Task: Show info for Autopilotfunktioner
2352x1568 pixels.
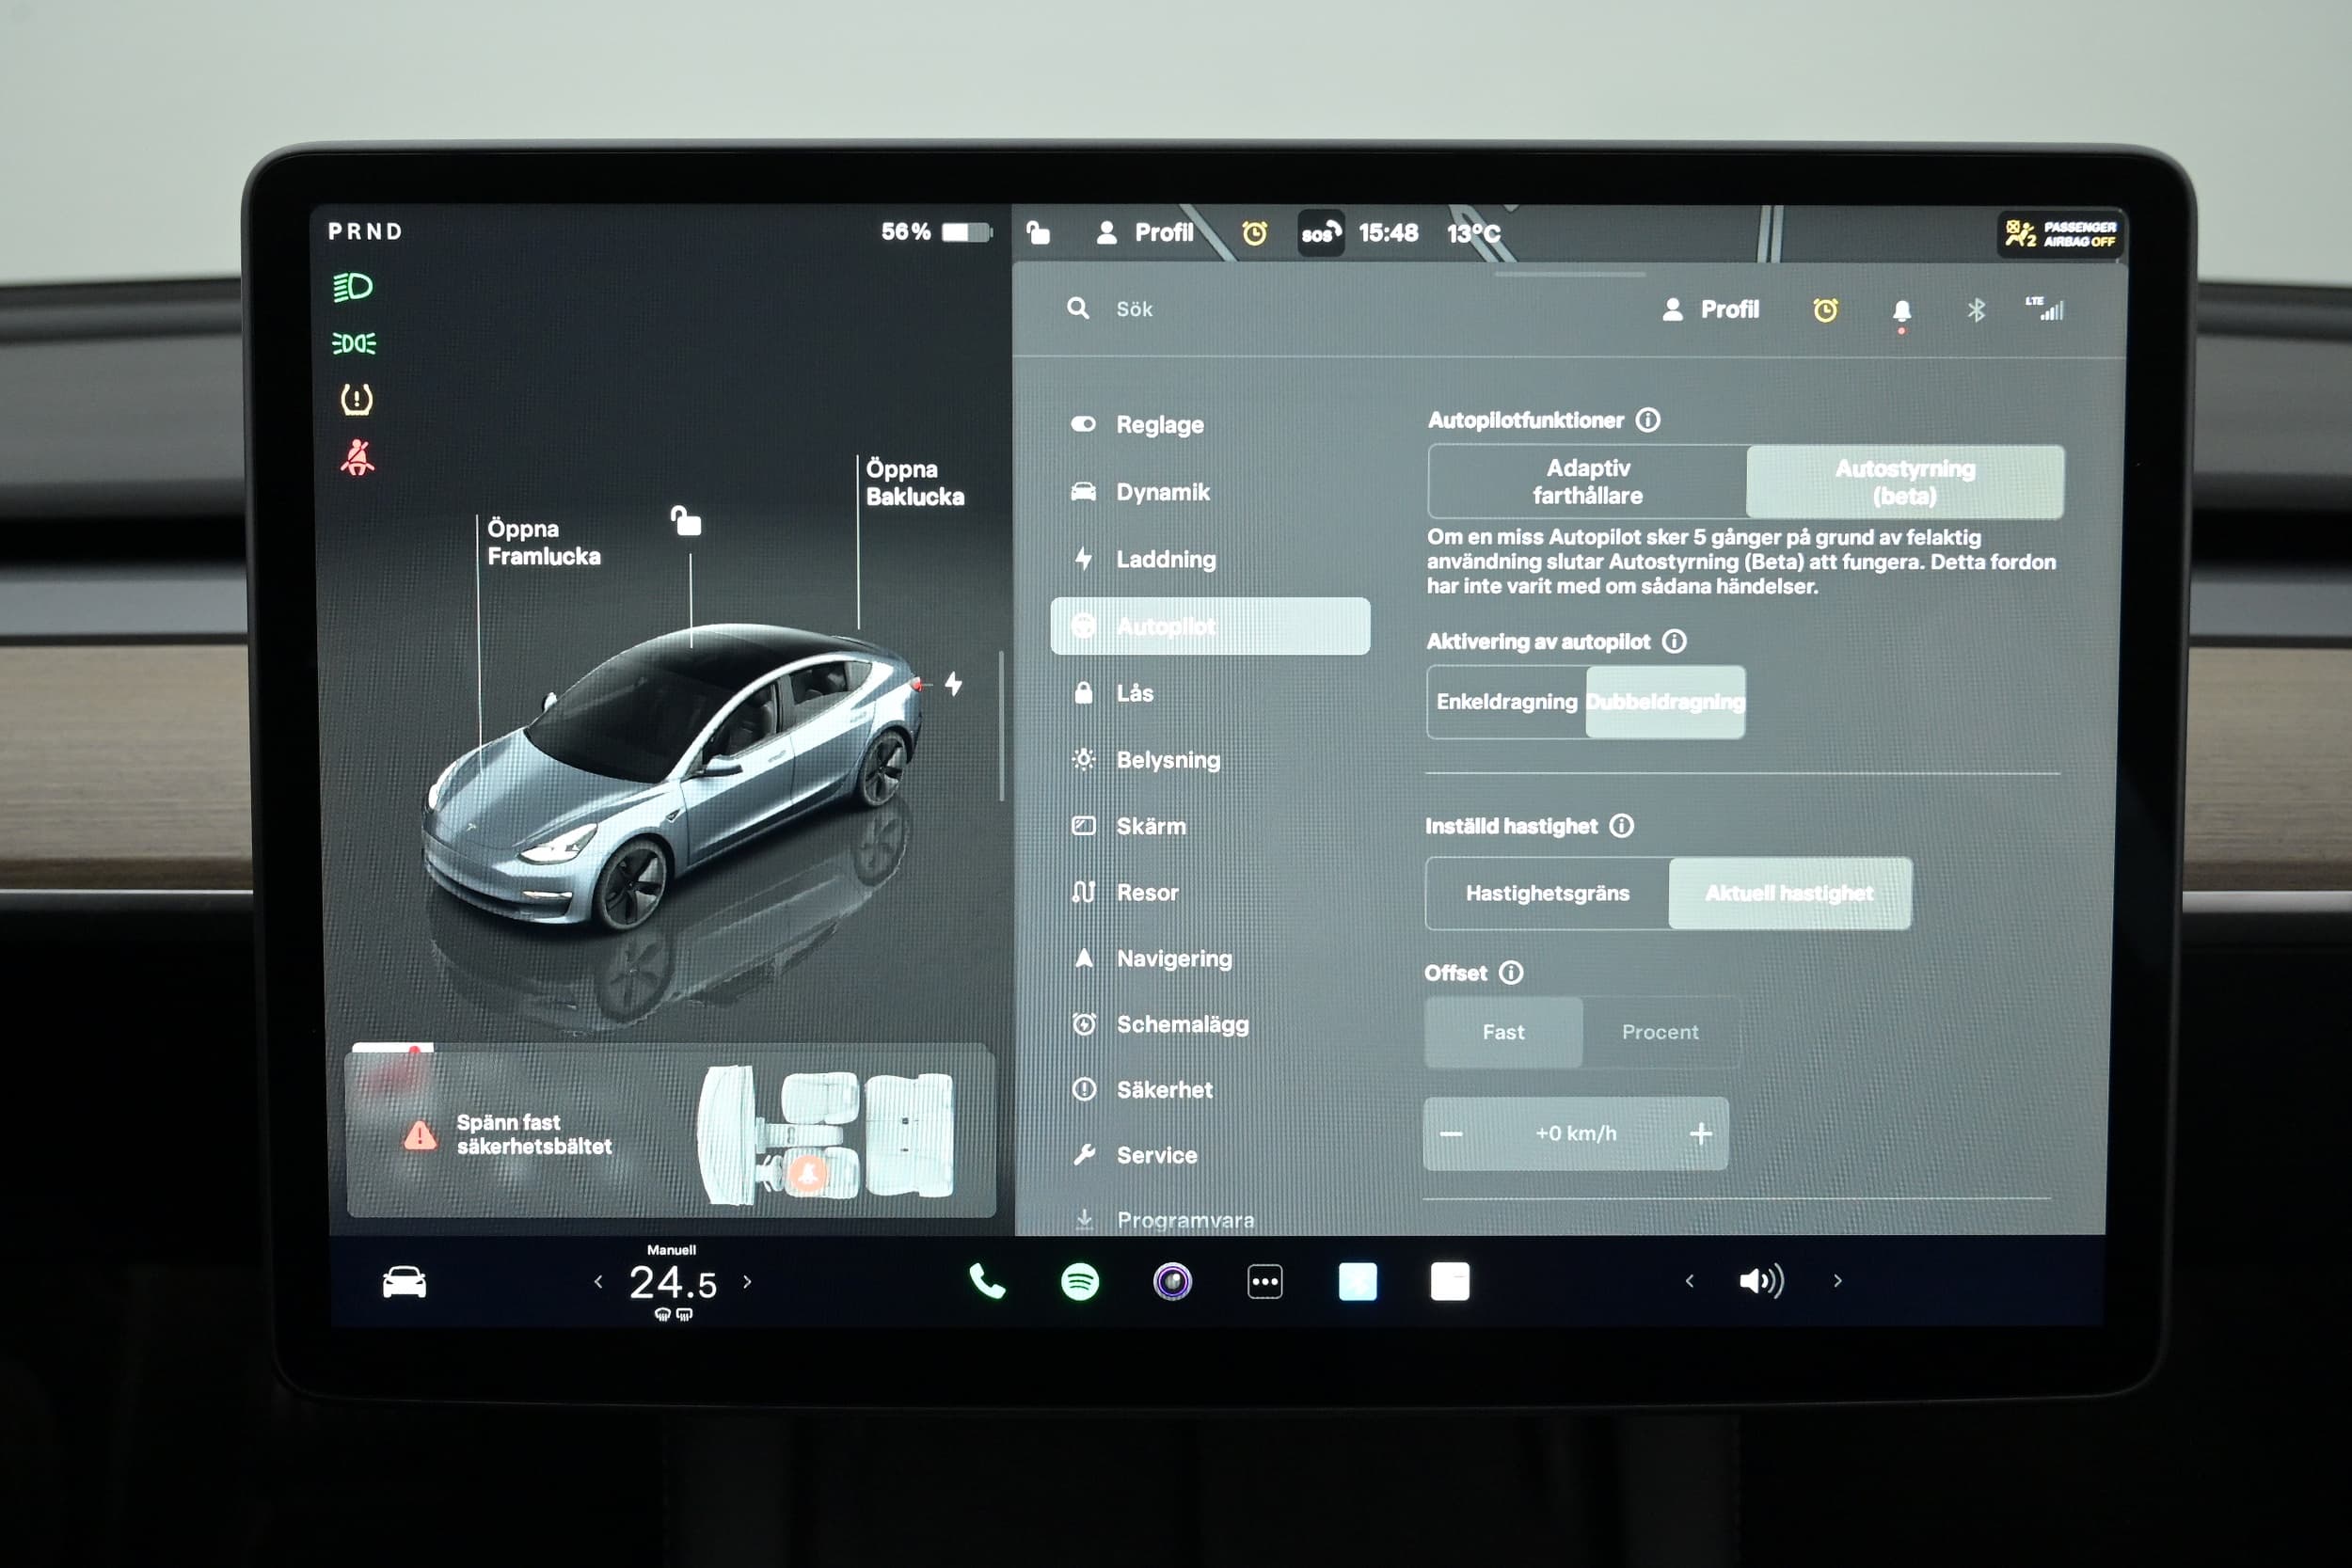Action: (x=1647, y=420)
